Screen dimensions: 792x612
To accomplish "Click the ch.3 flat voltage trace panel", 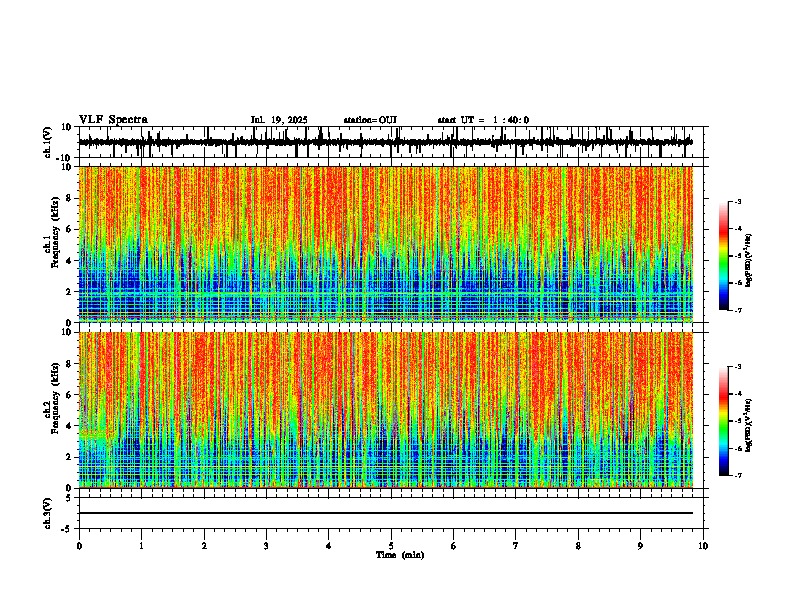I will pyautogui.click(x=391, y=513).
